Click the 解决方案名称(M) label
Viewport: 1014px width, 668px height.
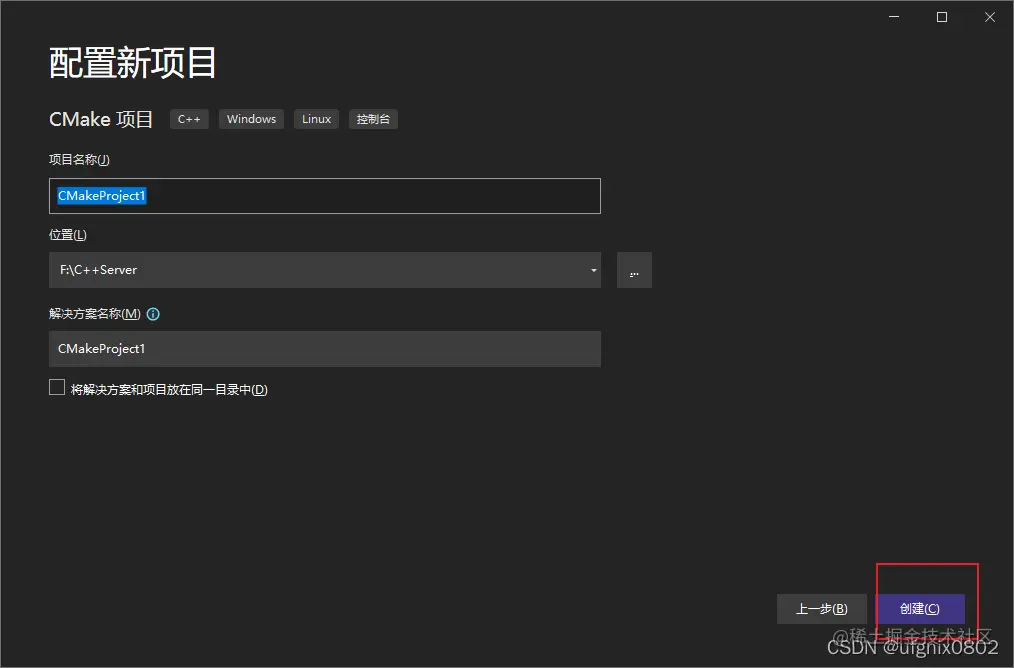pos(93,314)
